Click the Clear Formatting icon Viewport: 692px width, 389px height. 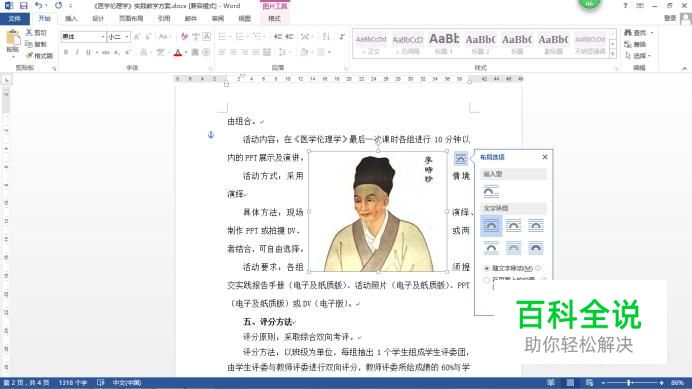[x=184, y=37]
